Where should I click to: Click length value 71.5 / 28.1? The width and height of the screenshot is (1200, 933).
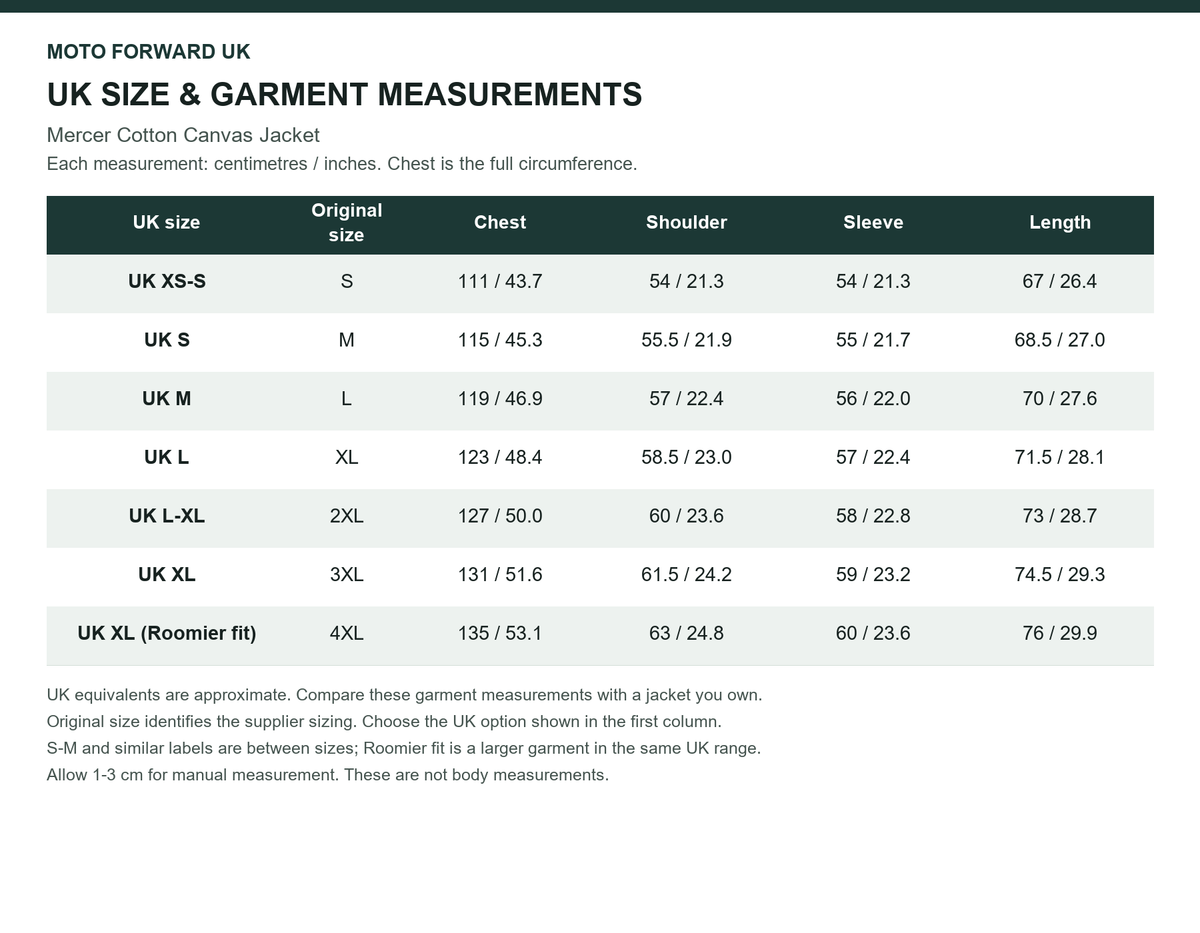[1060, 457]
